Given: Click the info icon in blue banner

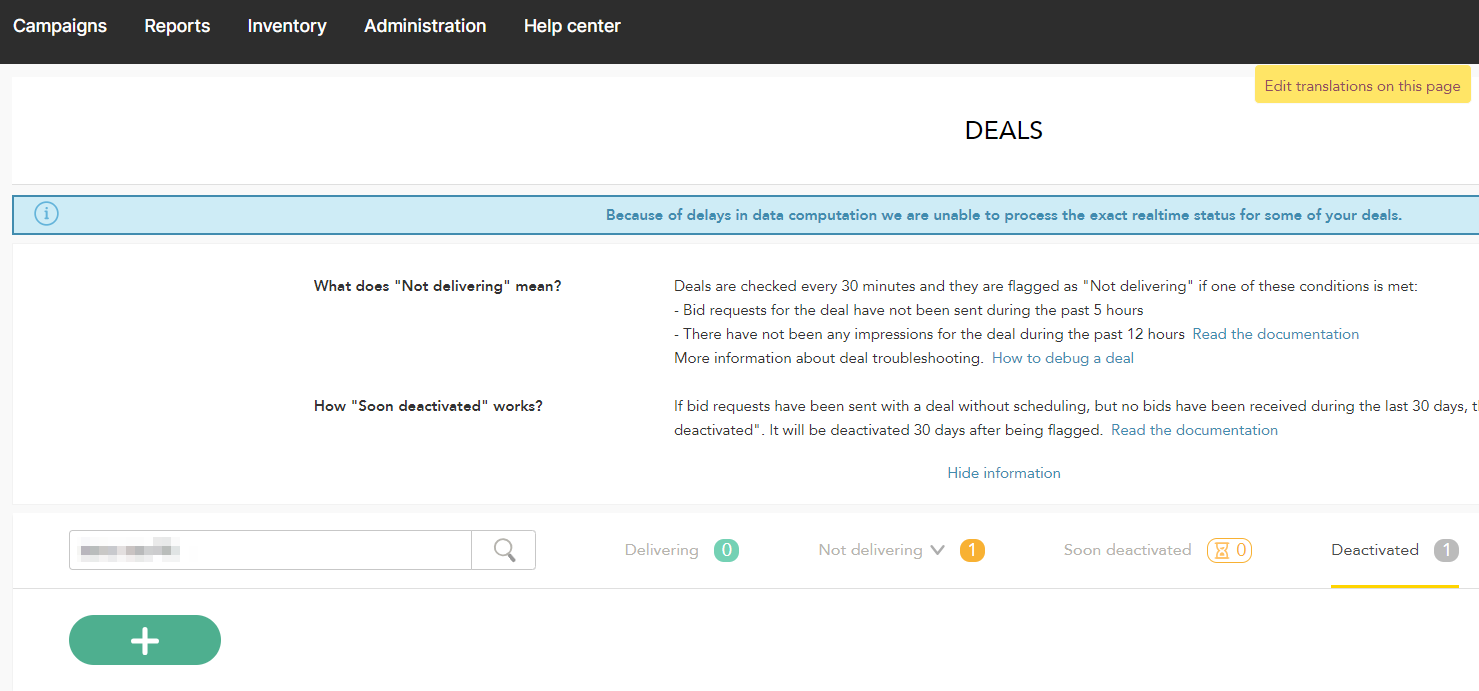Looking at the screenshot, I should [46, 214].
